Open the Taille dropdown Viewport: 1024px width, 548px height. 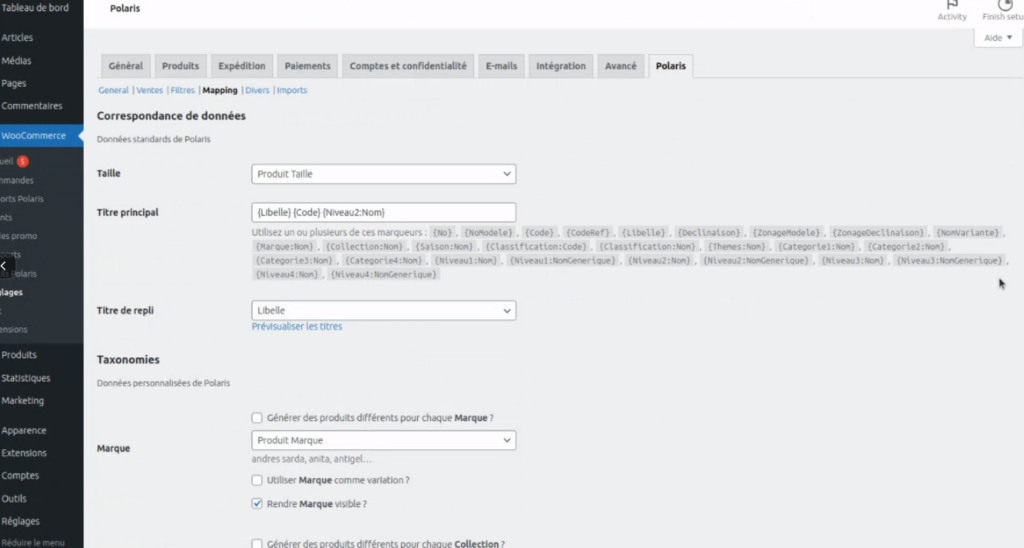[x=384, y=174]
